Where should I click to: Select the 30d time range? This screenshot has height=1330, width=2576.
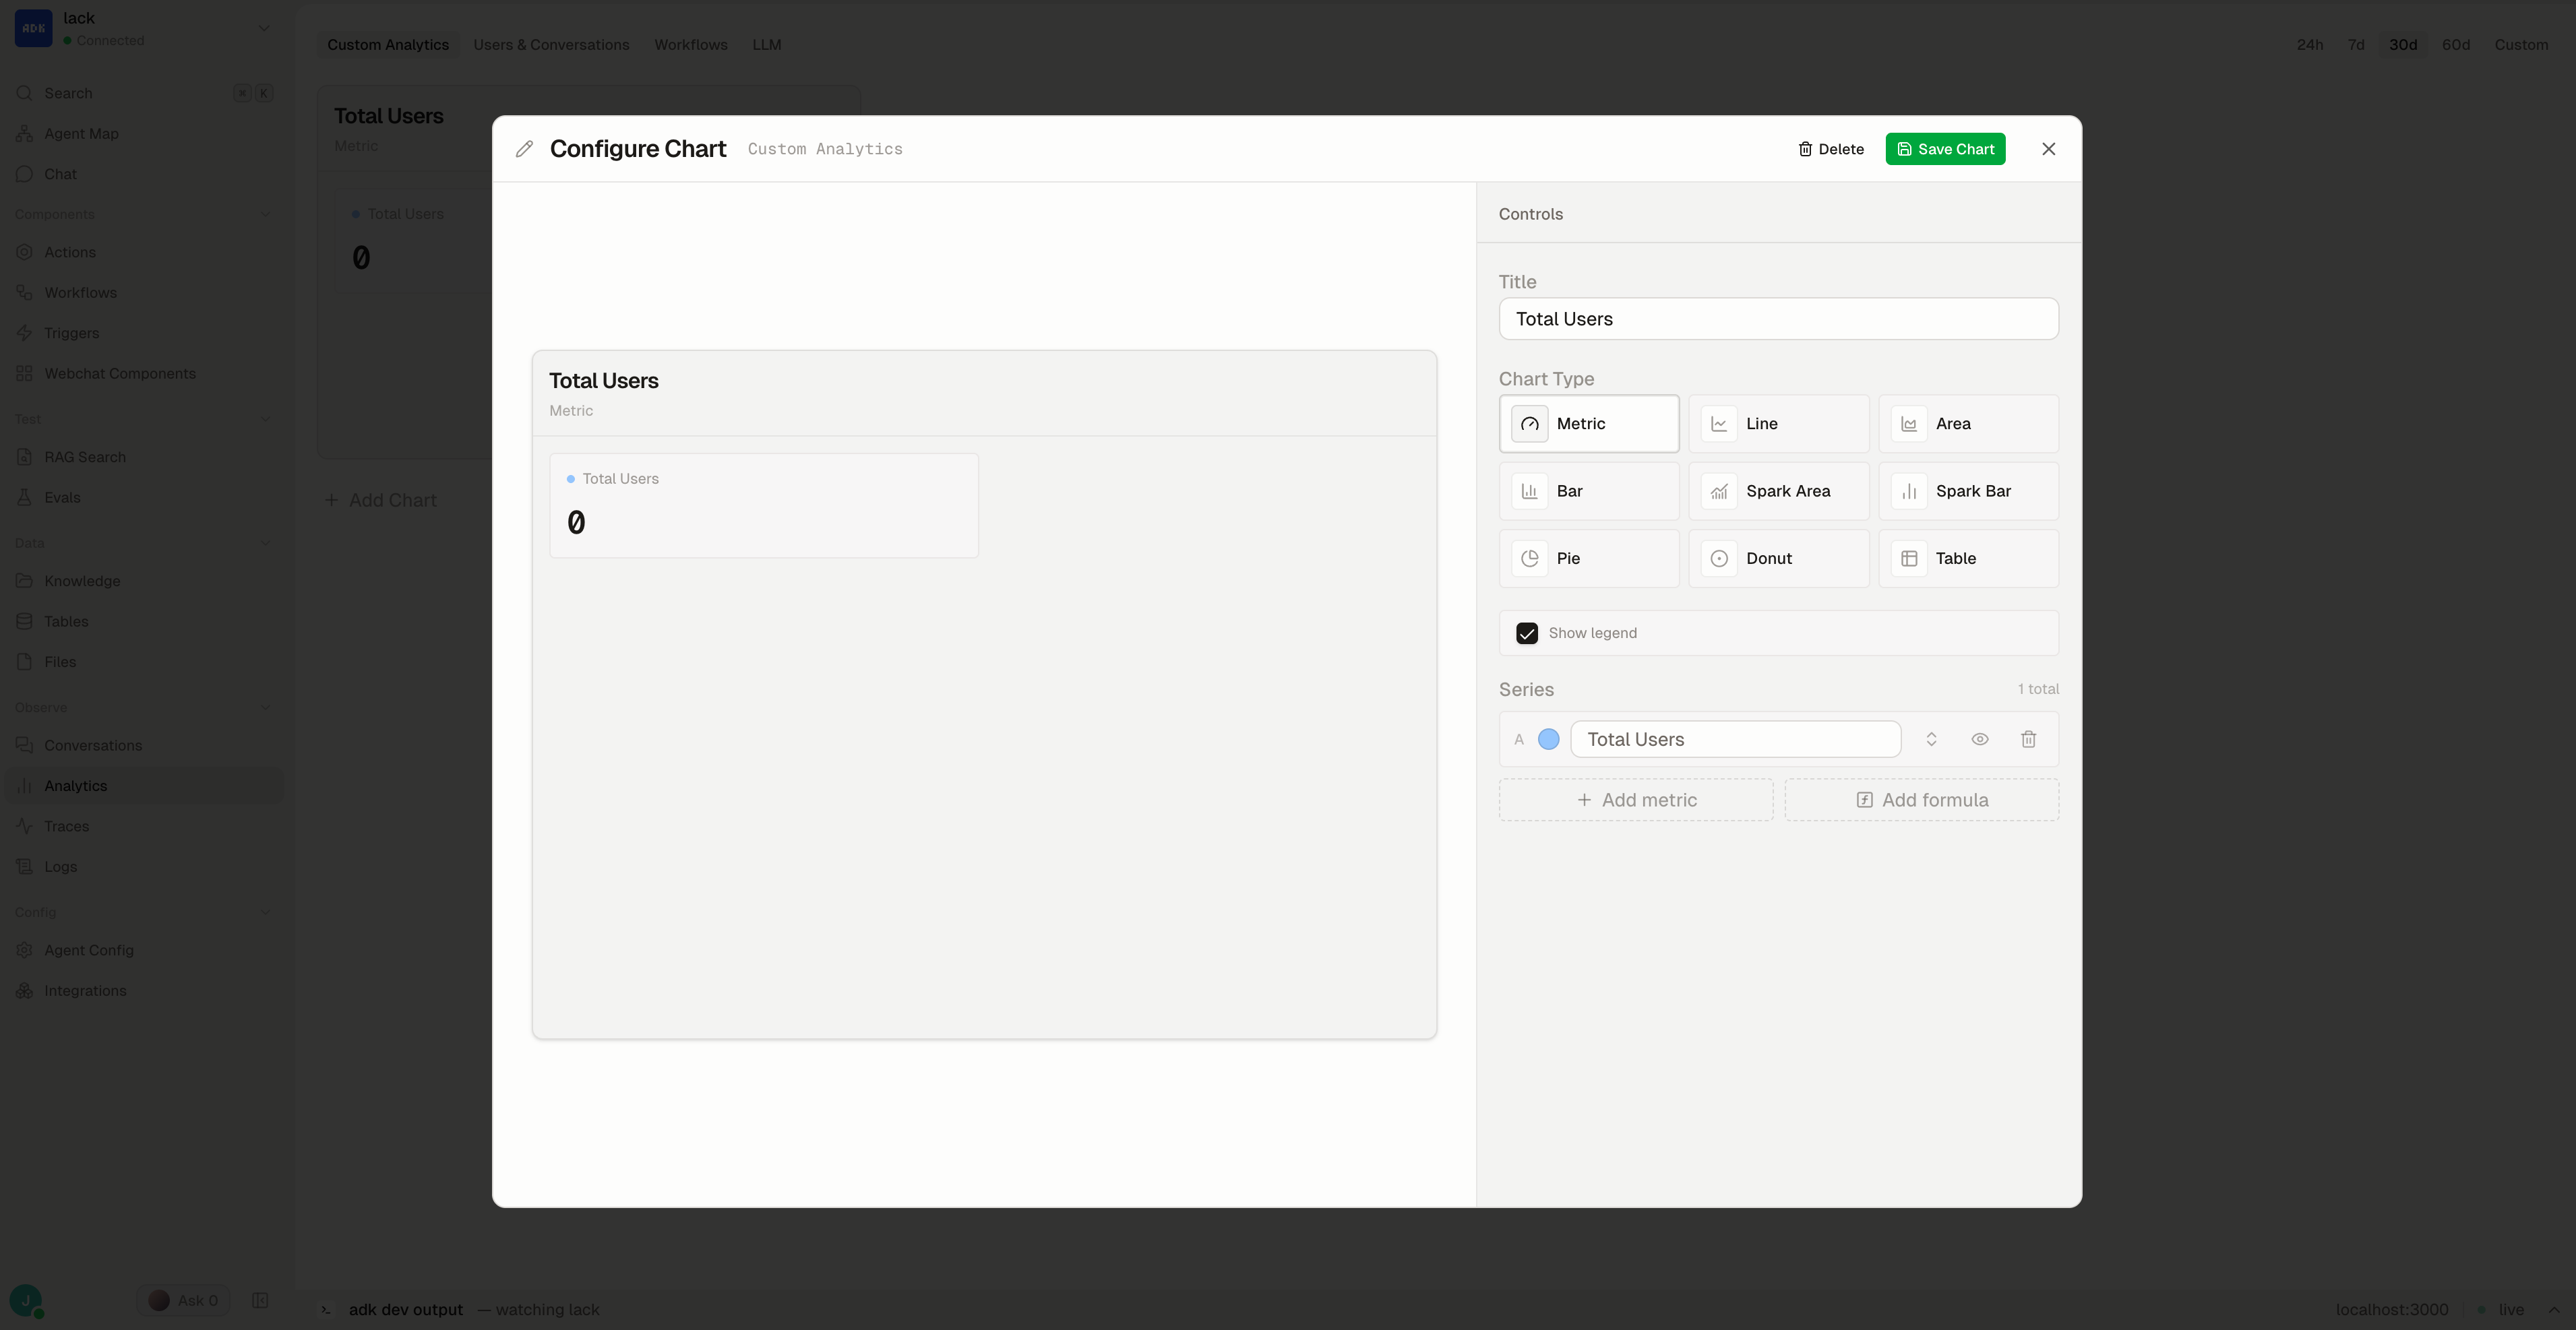[2403, 45]
